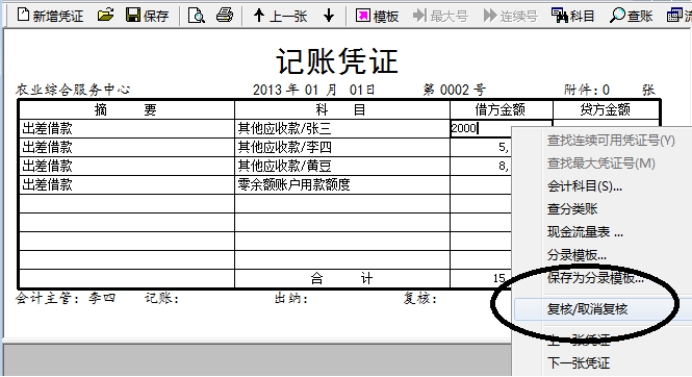Choose 会计科目(S)... from context menu
This screenshot has height=377, width=692.
point(585,186)
